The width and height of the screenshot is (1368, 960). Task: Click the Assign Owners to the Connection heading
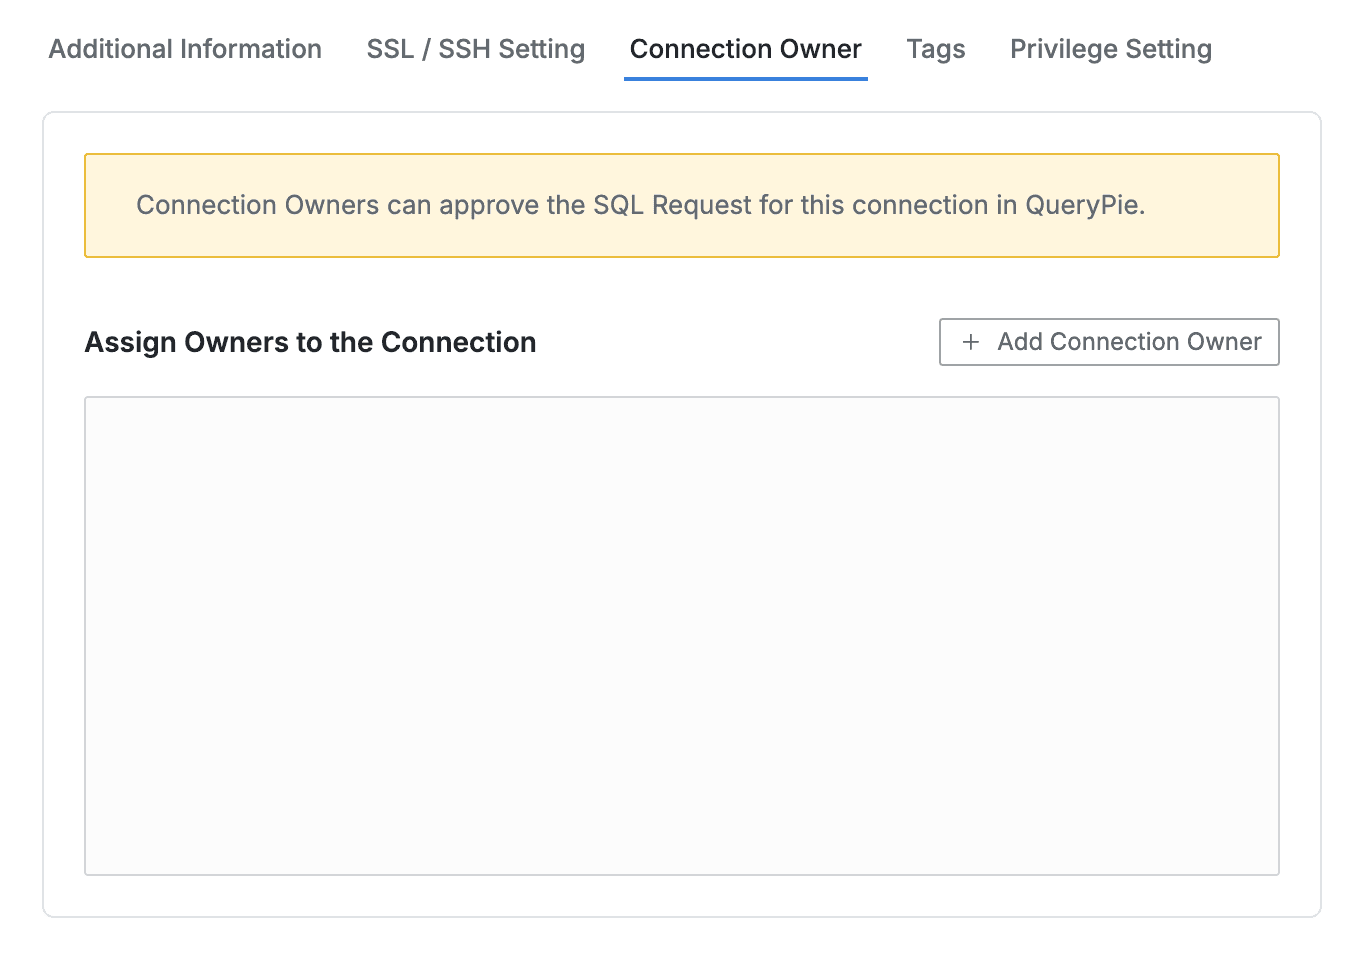pyautogui.click(x=310, y=342)
